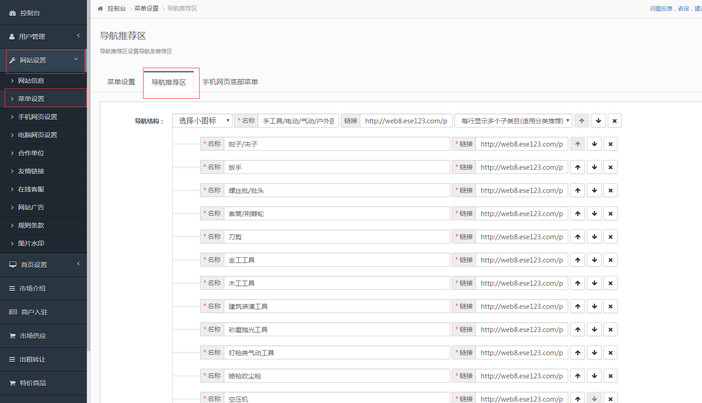Click move-down arrow for 钳子/夹子 row

point(594,144)
